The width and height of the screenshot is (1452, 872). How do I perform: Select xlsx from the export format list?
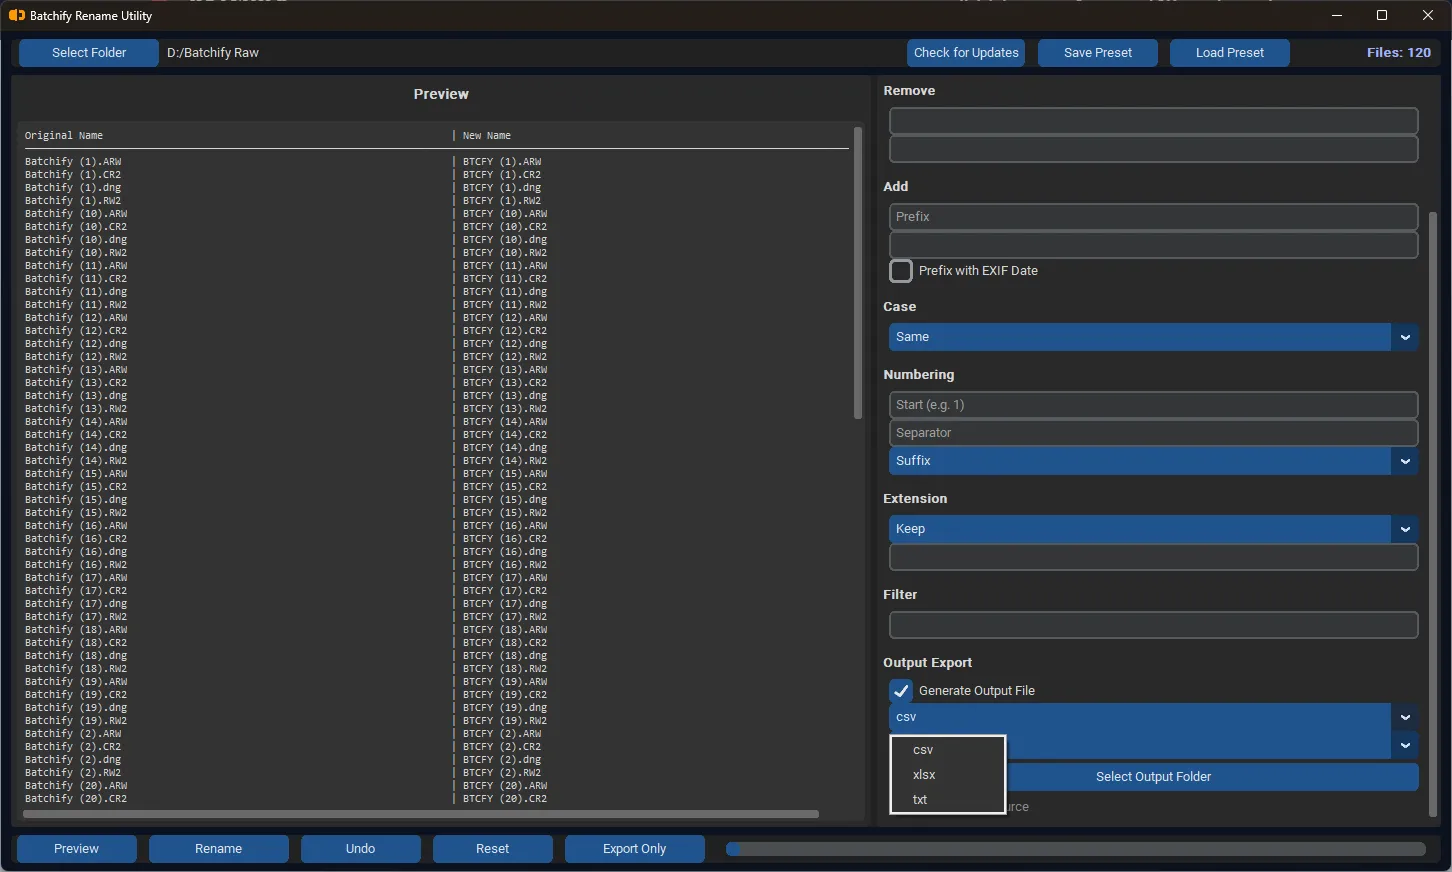[924, 774]
